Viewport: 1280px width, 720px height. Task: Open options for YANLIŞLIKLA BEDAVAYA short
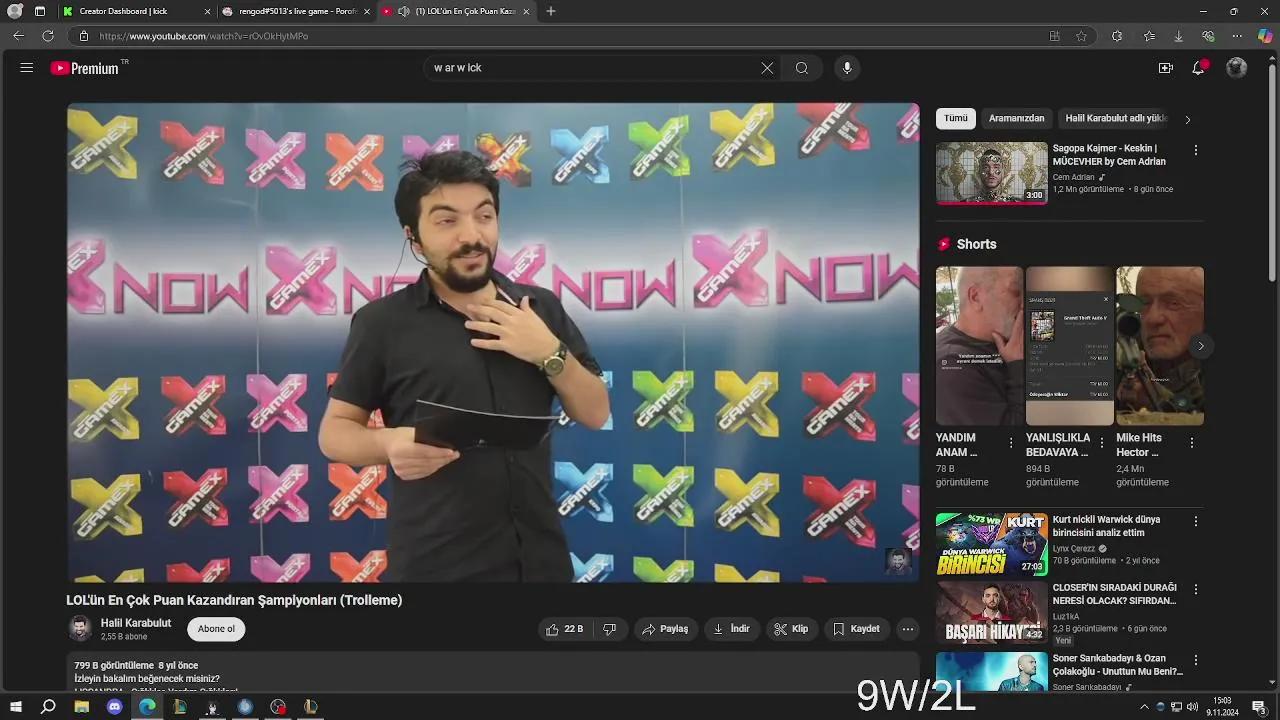(x=1102, y=442)
